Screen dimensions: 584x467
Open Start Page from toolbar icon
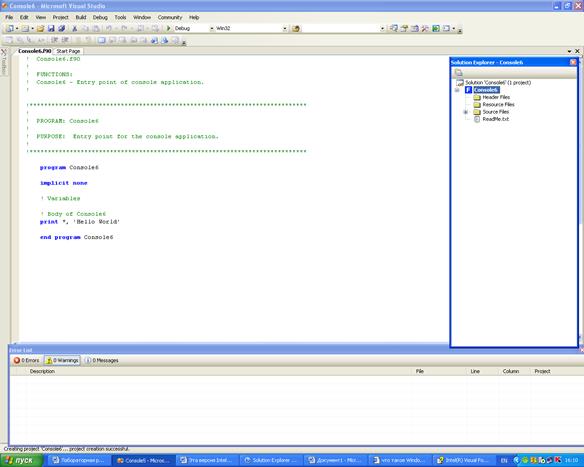tap(436, 28)
